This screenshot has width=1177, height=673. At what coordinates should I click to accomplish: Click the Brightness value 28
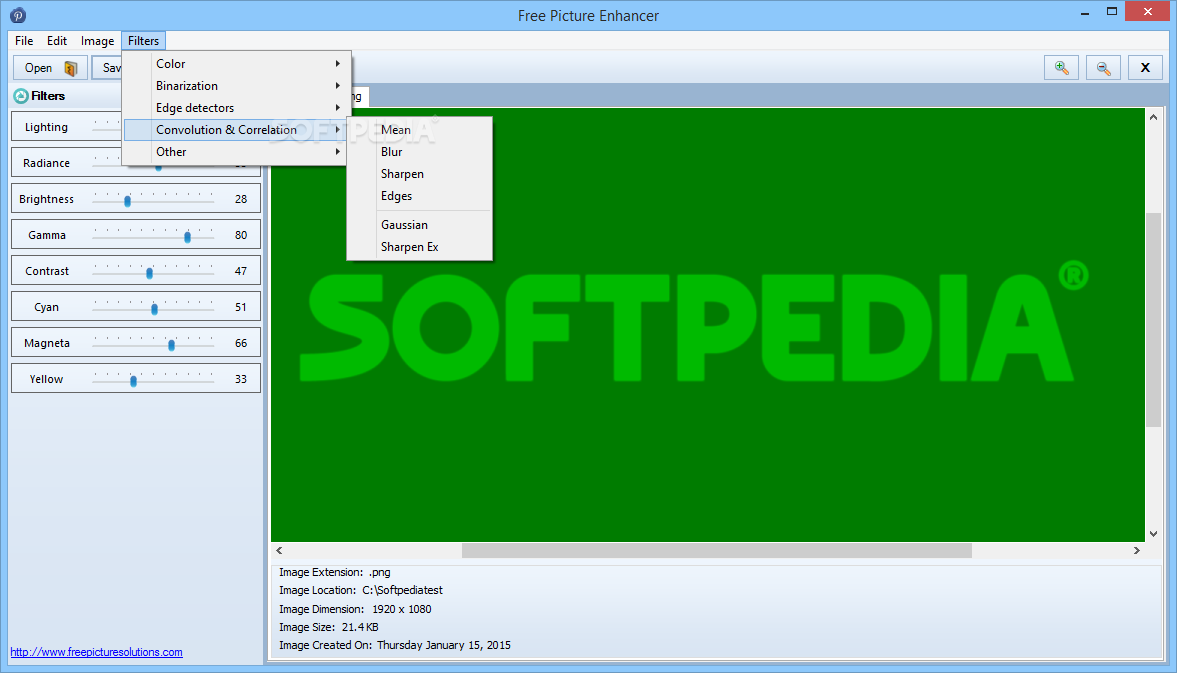pyautogui.click(x=241, y=199)
